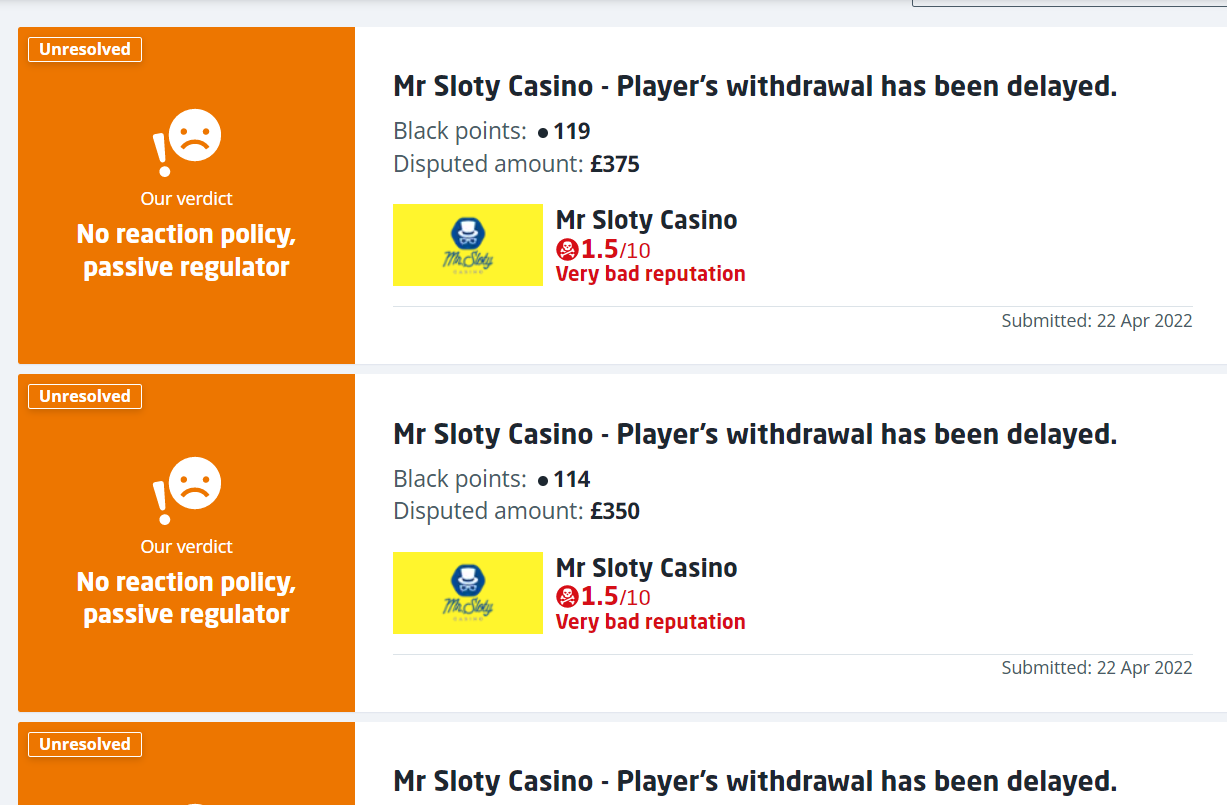Click the black dot beside 119 points
The height and width of the screenshot is (805, 1227).
(x=543, y=132)
